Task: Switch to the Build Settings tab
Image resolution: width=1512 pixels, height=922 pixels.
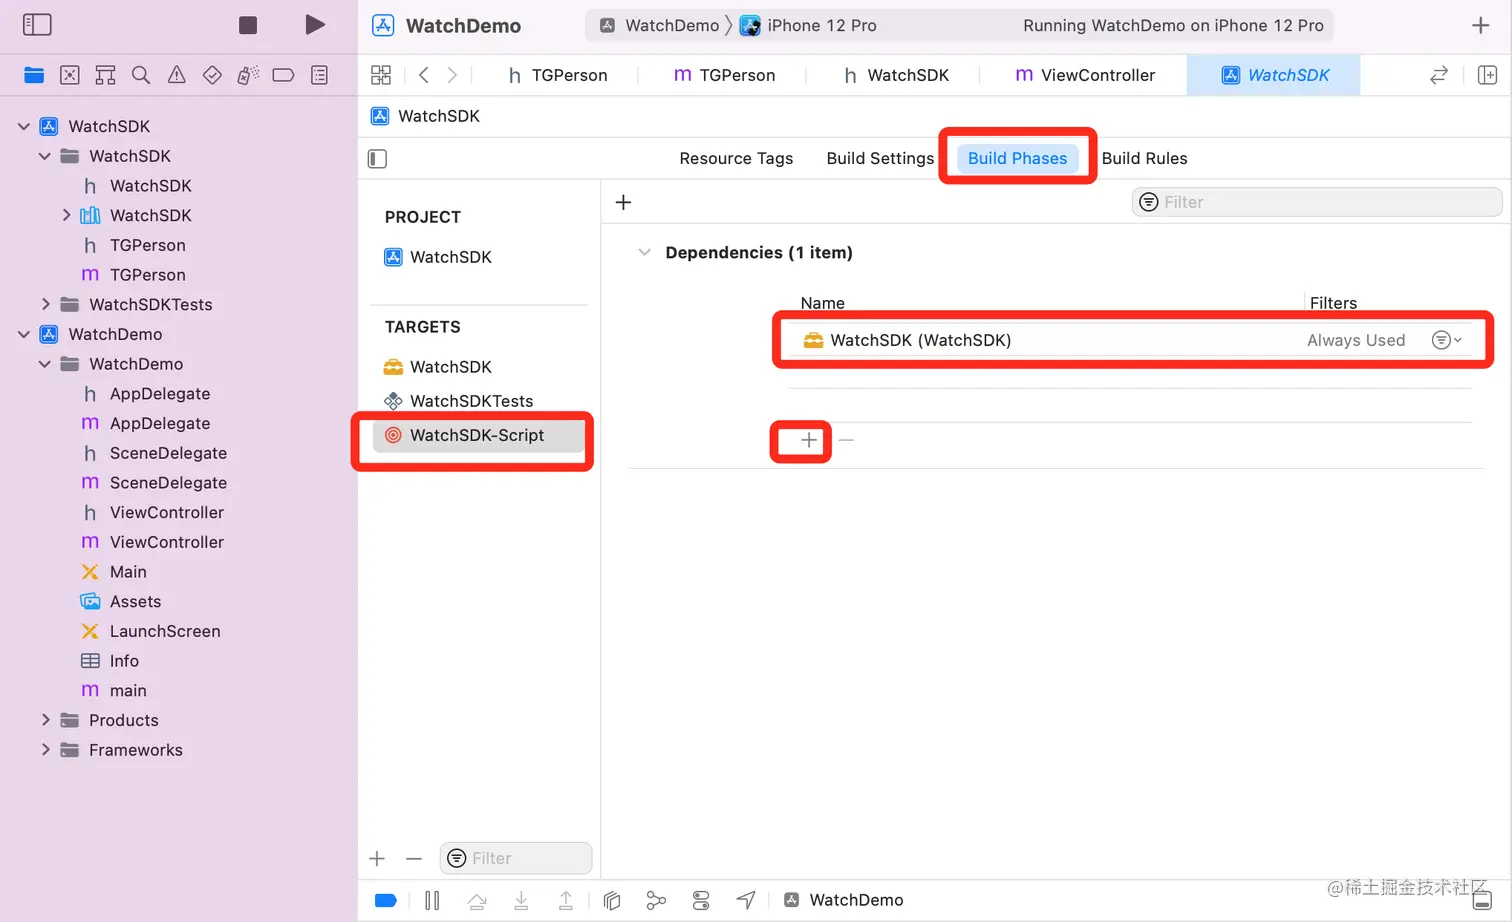Action: [x=880, y=158]
